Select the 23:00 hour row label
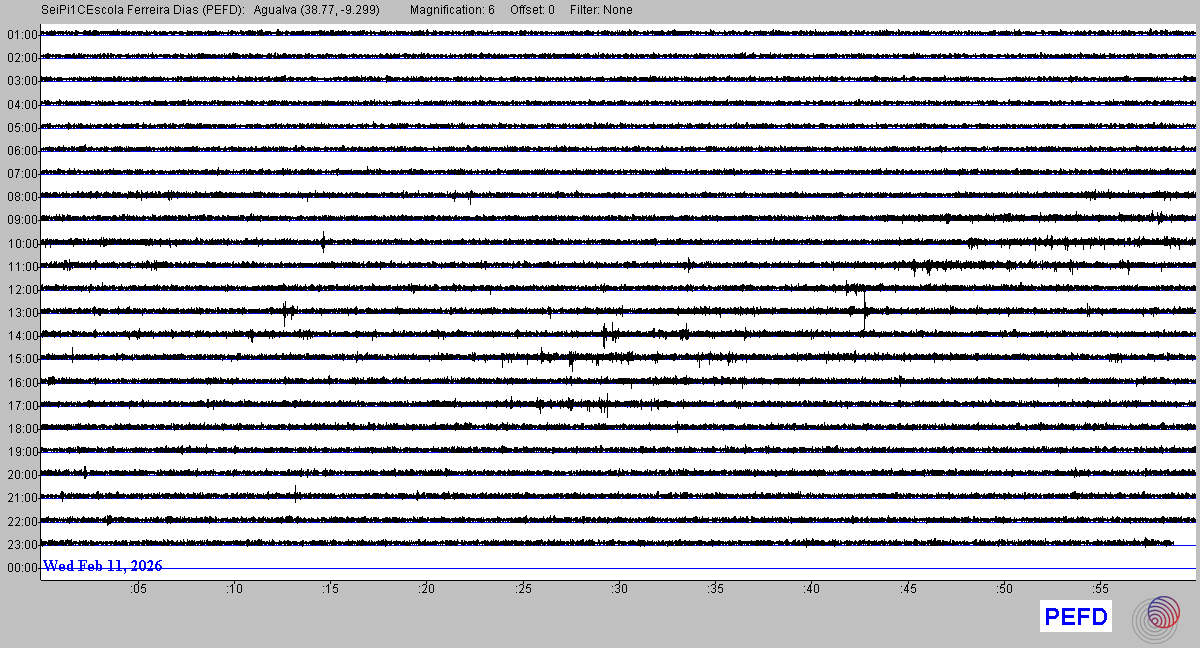Image resolution: width=1200 pixels, height=648 pixels. (22, 545)
